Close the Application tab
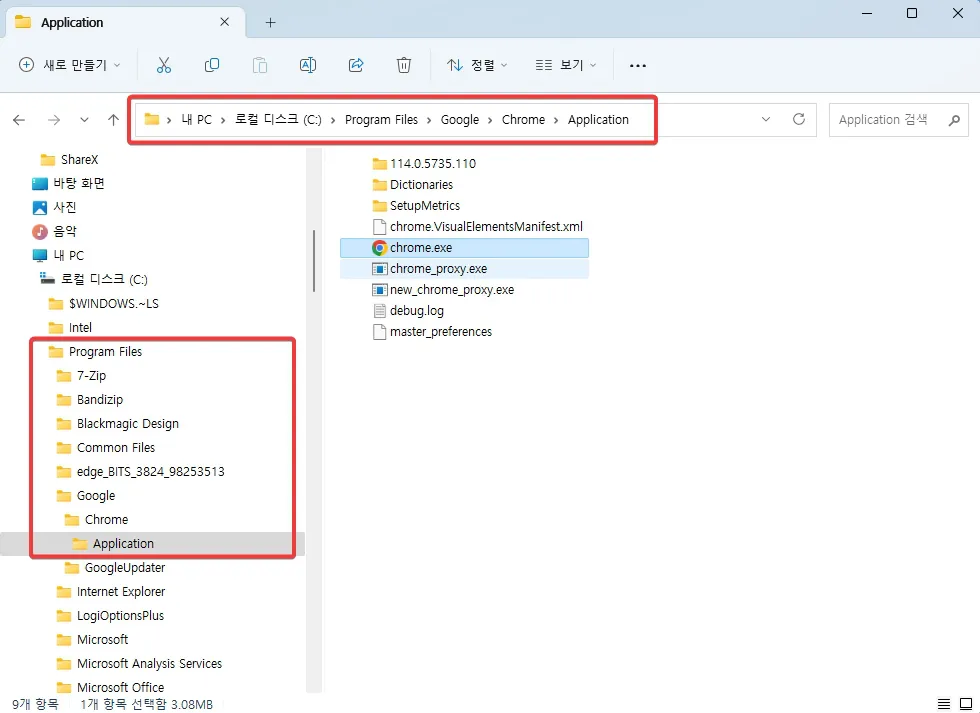Image resolution: width=980 pixels, height=713 pixels. tap(224, 22)
